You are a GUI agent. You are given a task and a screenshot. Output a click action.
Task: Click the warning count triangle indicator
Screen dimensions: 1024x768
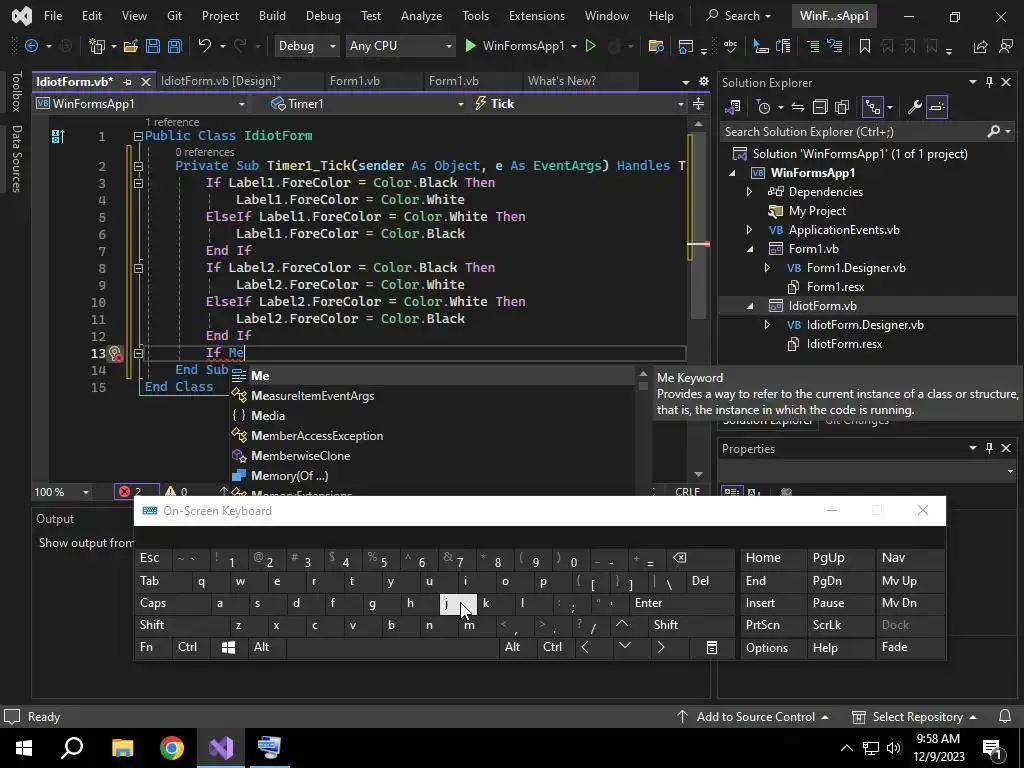tap(176, 492)
